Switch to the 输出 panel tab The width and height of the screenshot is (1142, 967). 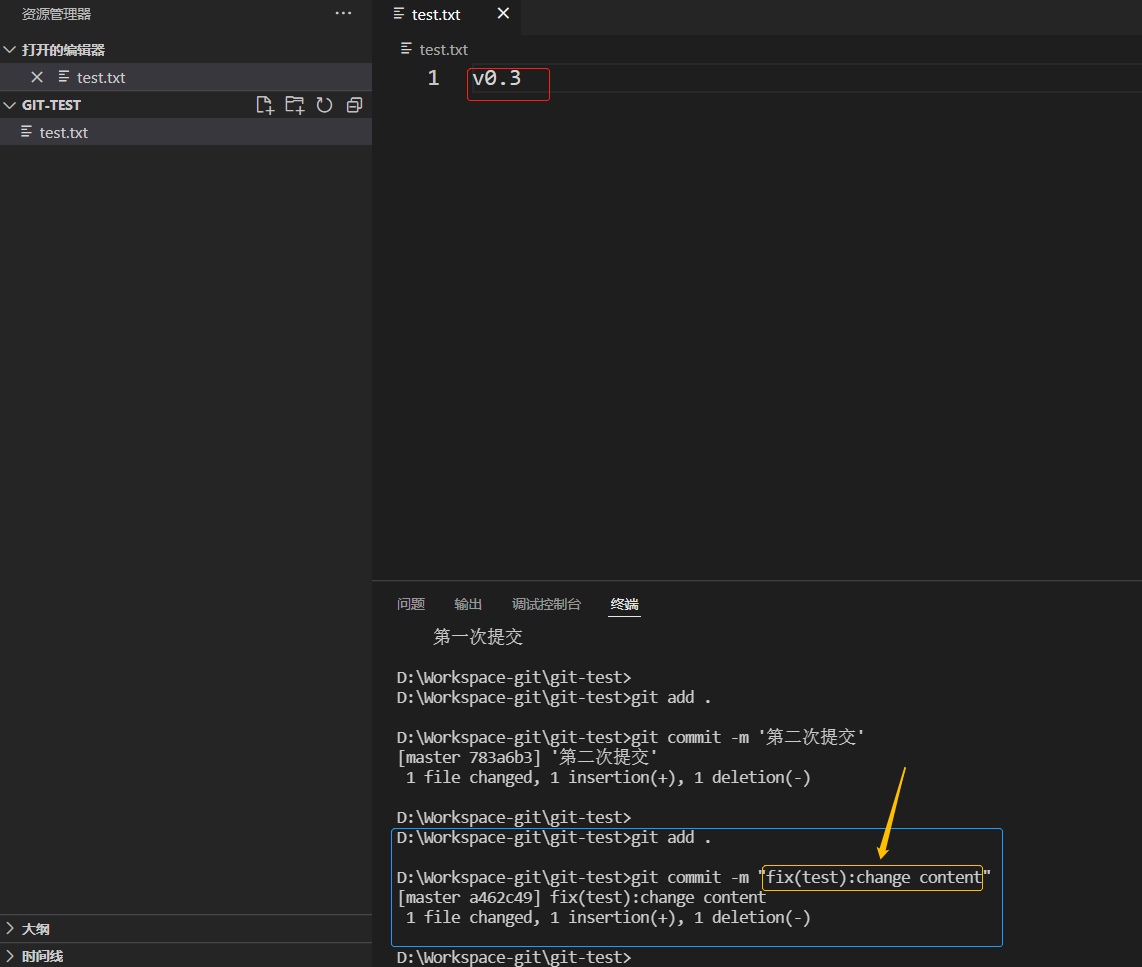click(468, 604)
